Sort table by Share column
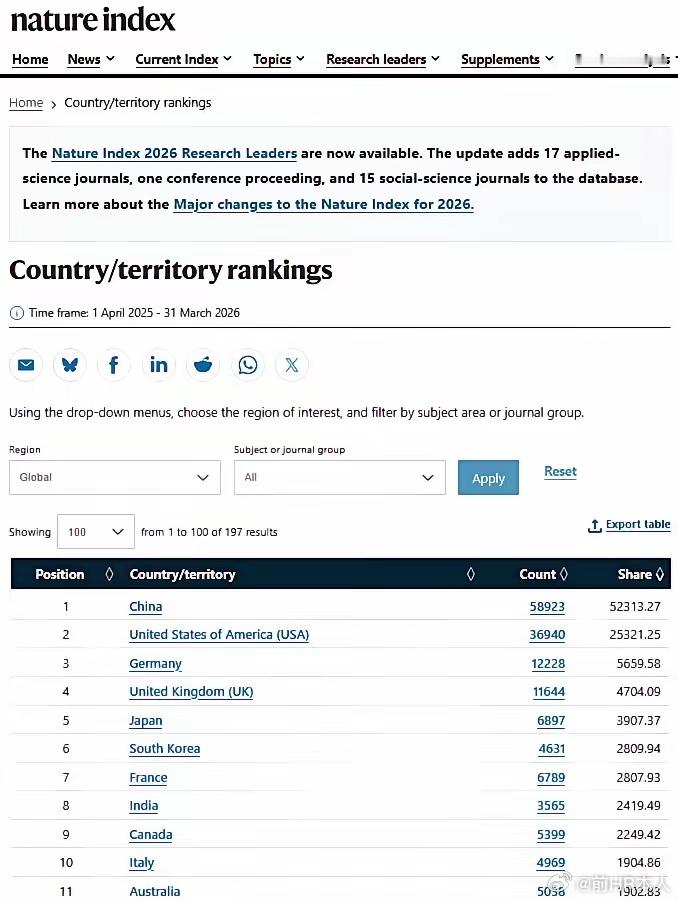678x900 pixels. point(641,574)
